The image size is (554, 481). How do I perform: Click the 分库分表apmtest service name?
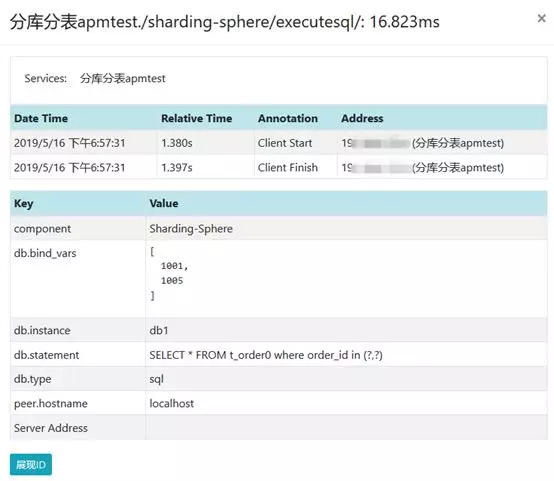coord(123,78)
